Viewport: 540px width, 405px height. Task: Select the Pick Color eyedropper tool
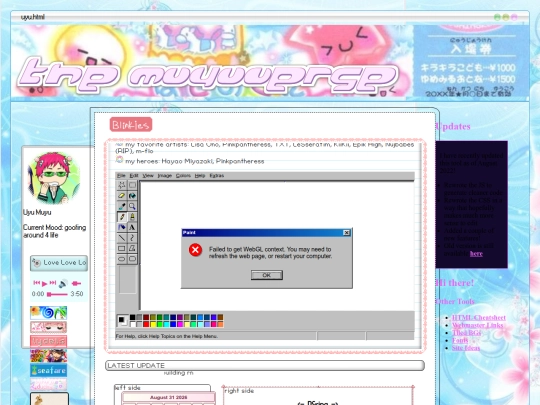122,206
